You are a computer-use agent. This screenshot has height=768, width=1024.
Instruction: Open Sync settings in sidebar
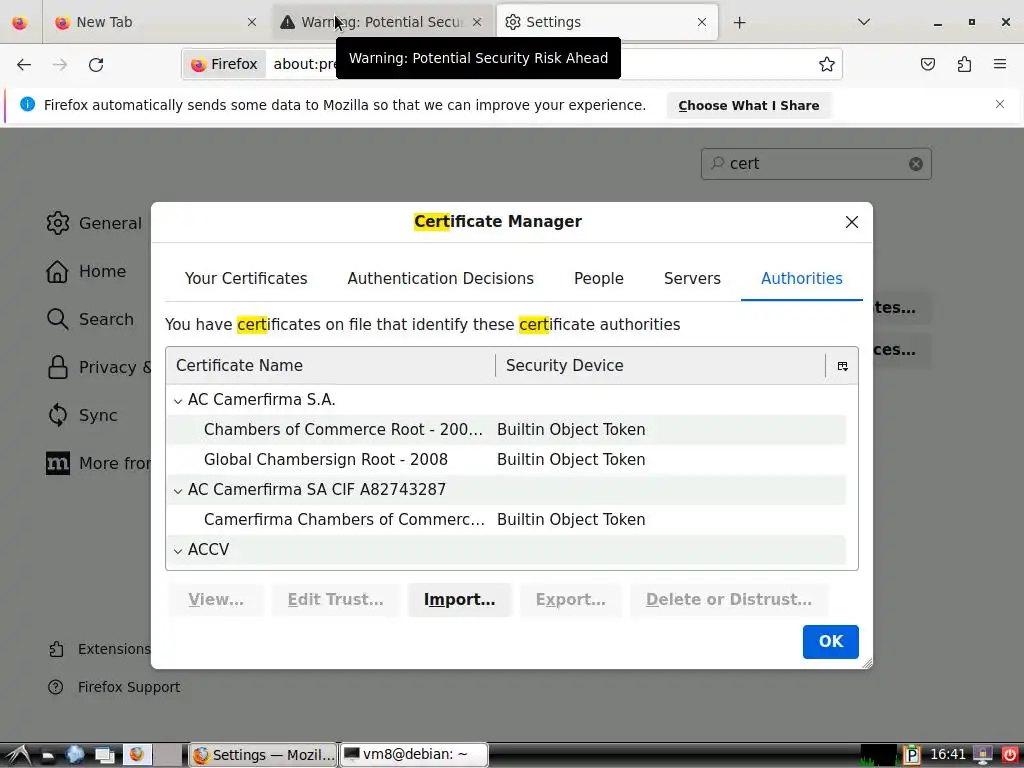(82, 415)
